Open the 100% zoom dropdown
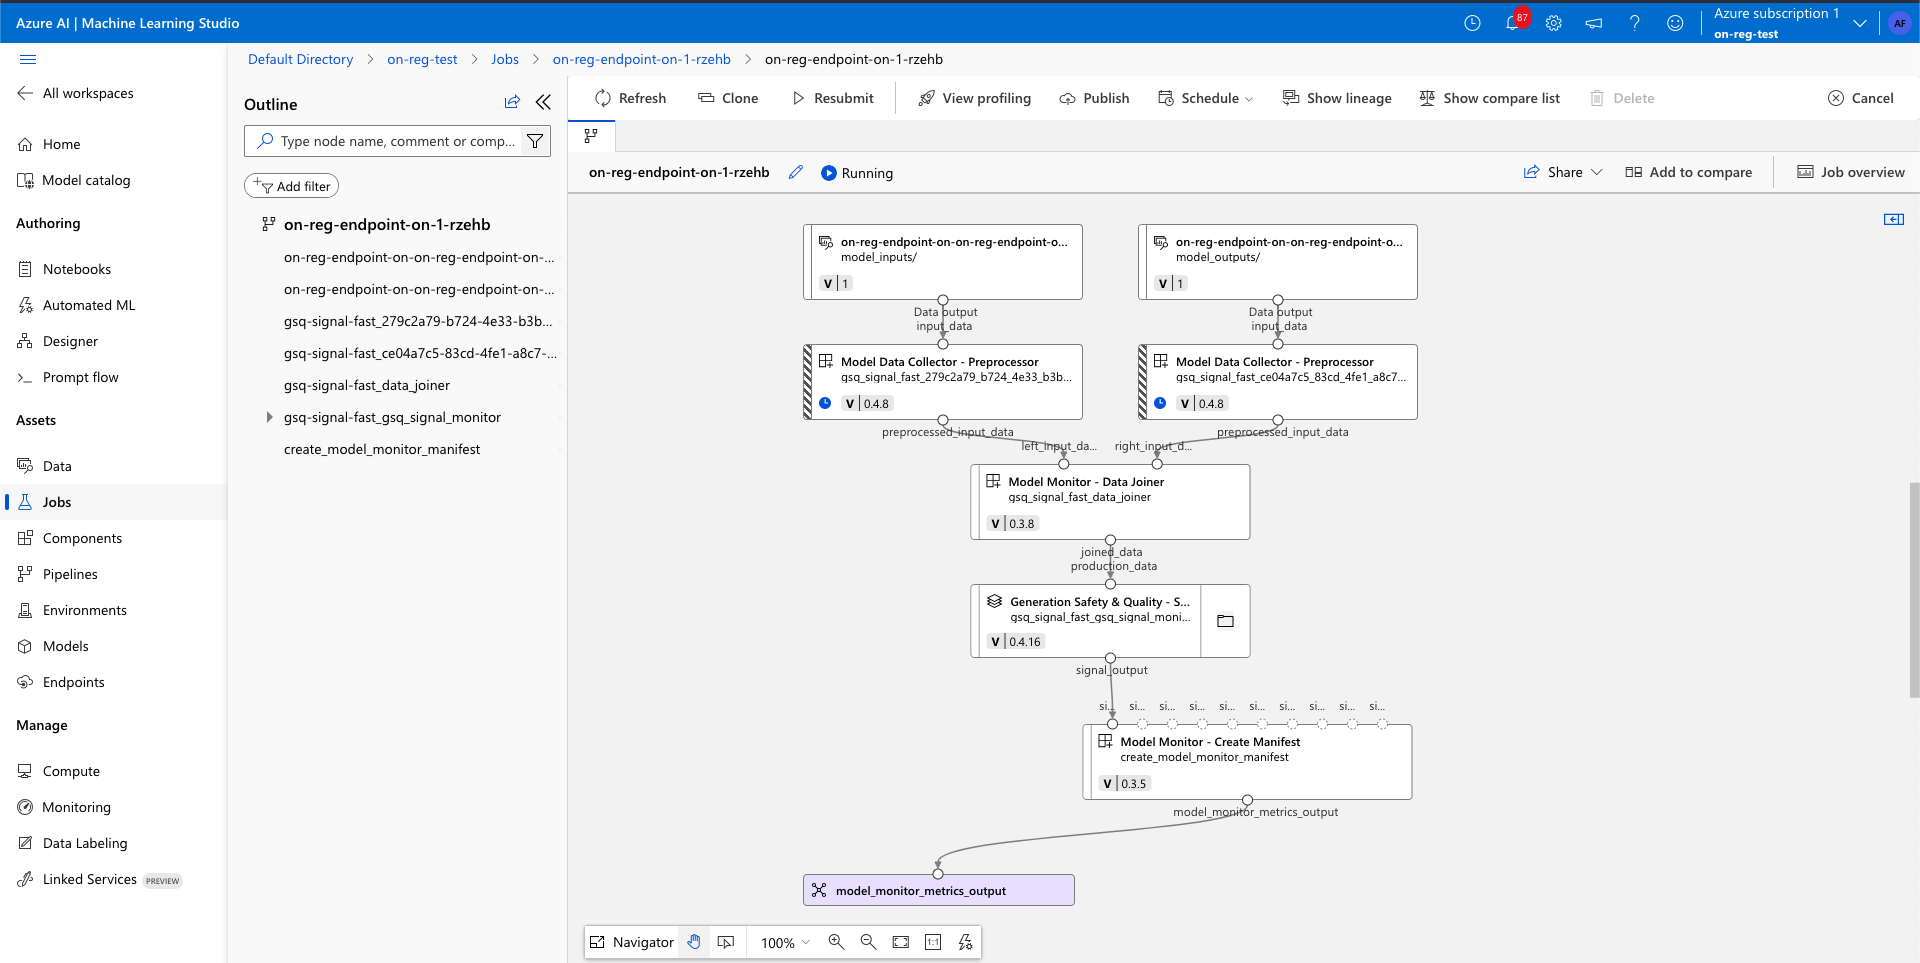Image resolution: width=1920 pixels, height=963 pixels. click(785, 942)
